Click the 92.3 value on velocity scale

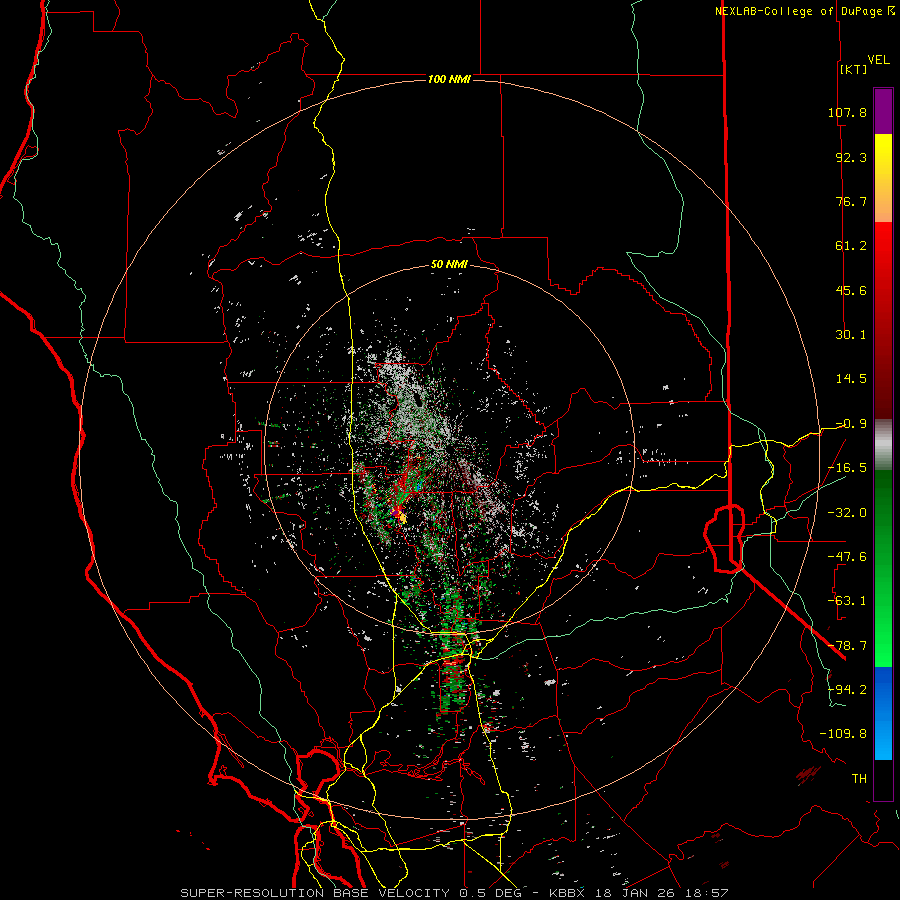[851, 157]
